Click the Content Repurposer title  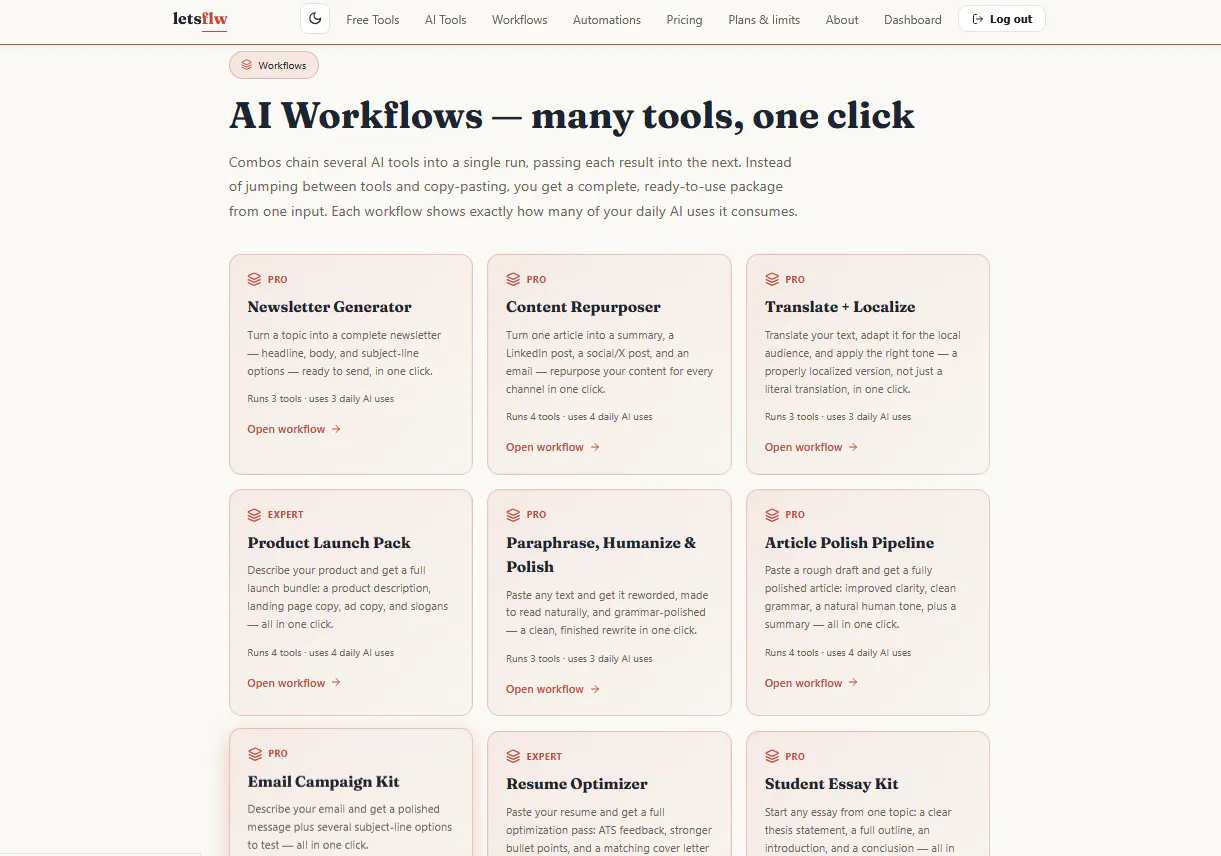tap(583, 307)
